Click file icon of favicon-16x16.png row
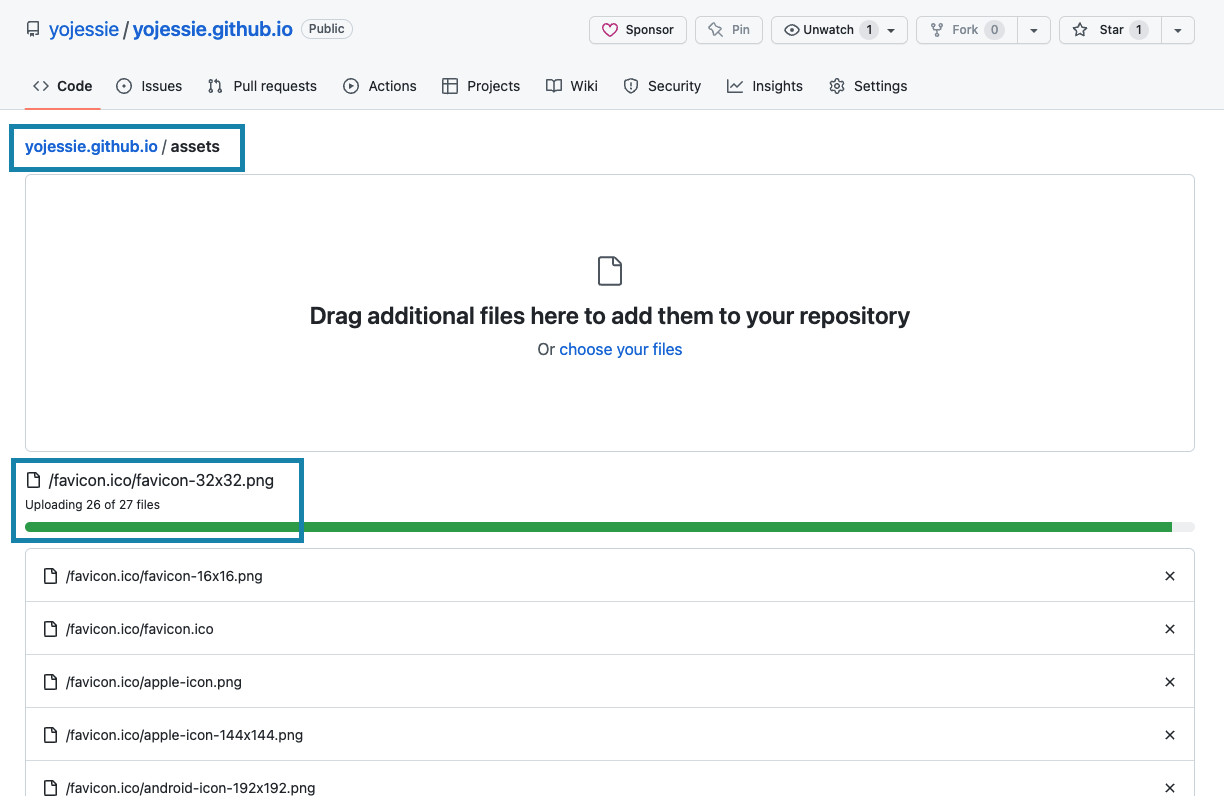This screenshot has height=796, width=1224. (x=50, y=576)
